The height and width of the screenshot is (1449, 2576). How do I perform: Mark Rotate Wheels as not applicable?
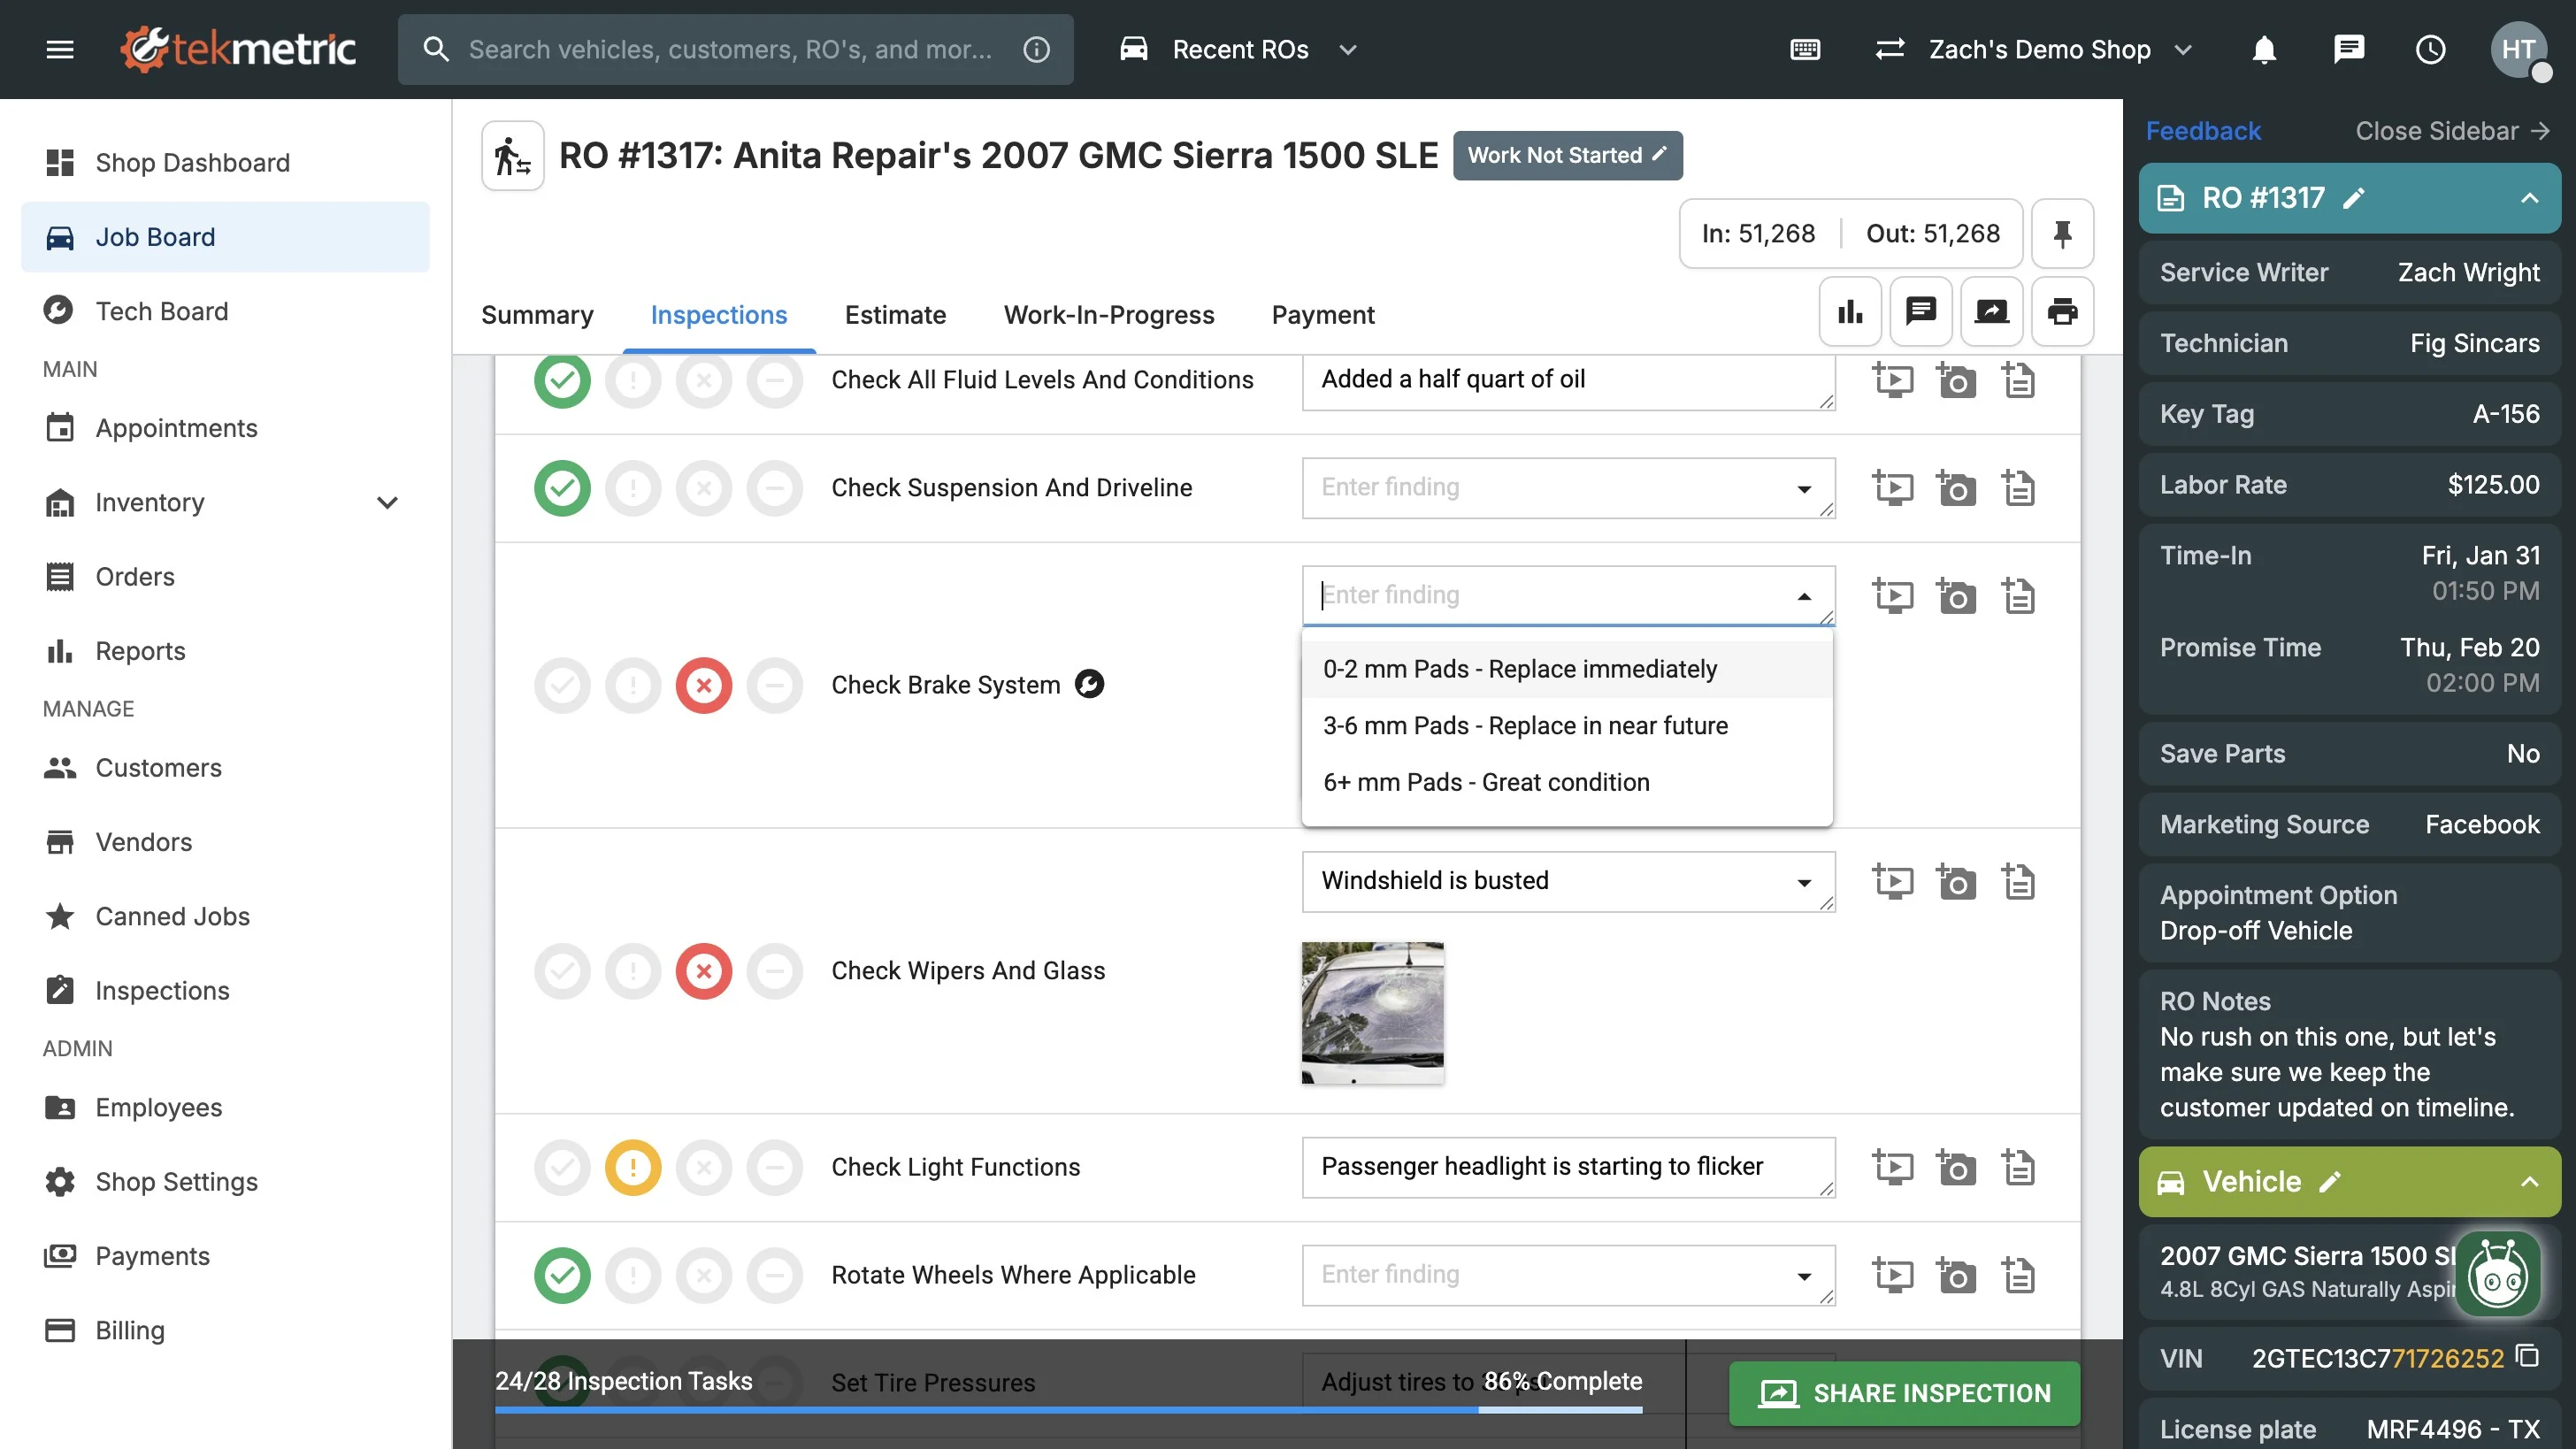coord(775,1275)
